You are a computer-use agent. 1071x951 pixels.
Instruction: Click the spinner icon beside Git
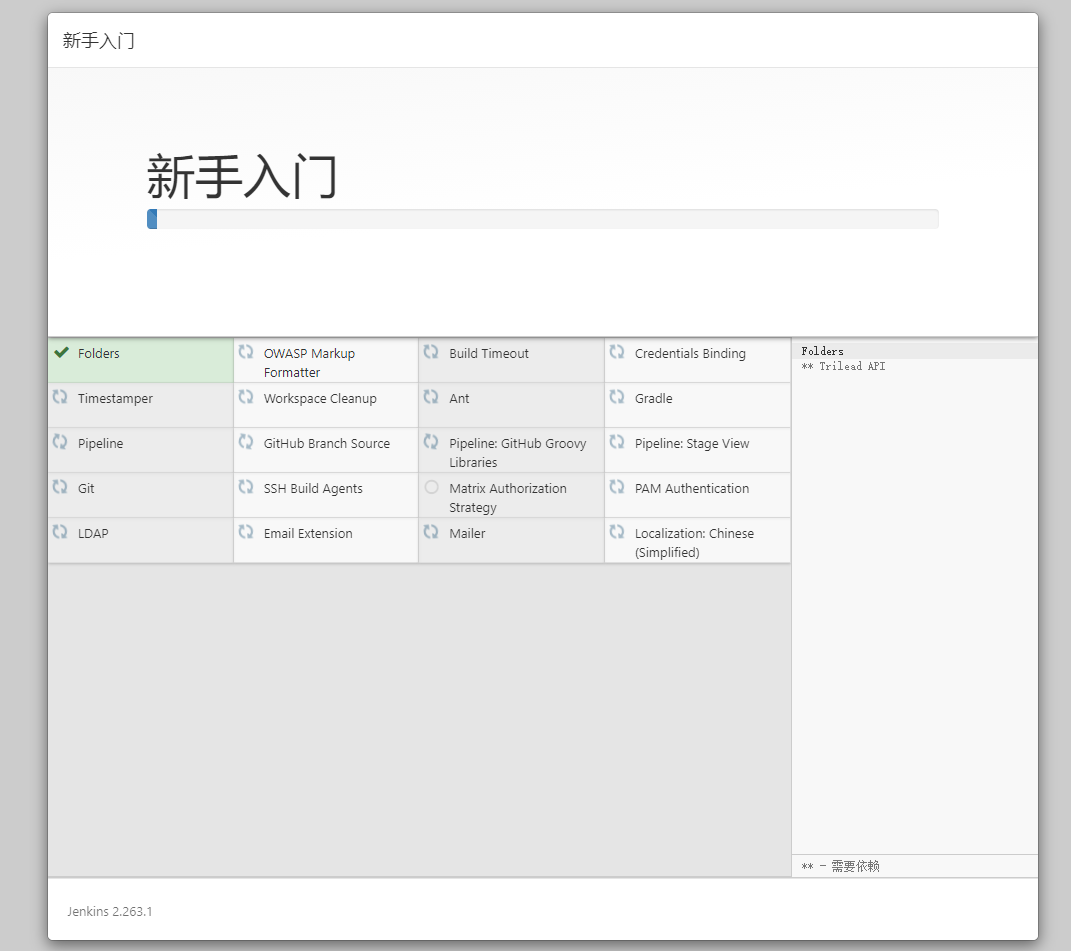click(60, 487)
